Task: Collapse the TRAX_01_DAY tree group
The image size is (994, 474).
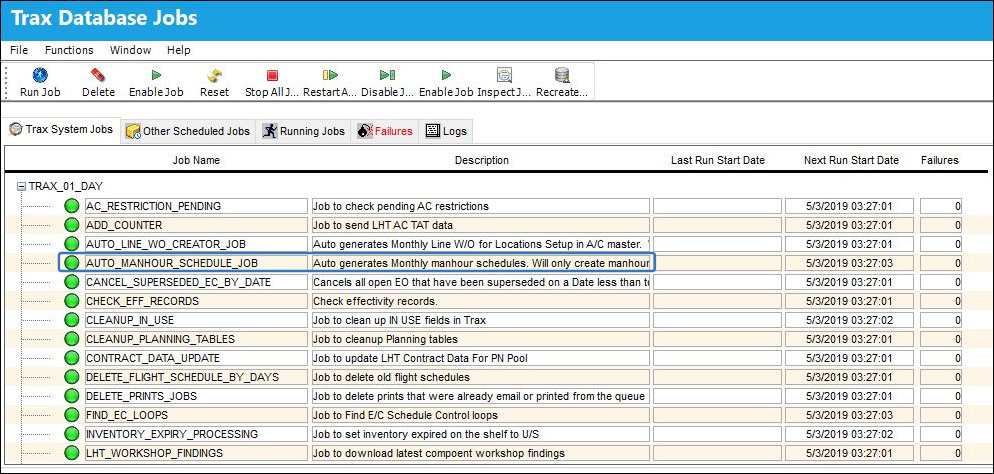Action: click(22, 187)
